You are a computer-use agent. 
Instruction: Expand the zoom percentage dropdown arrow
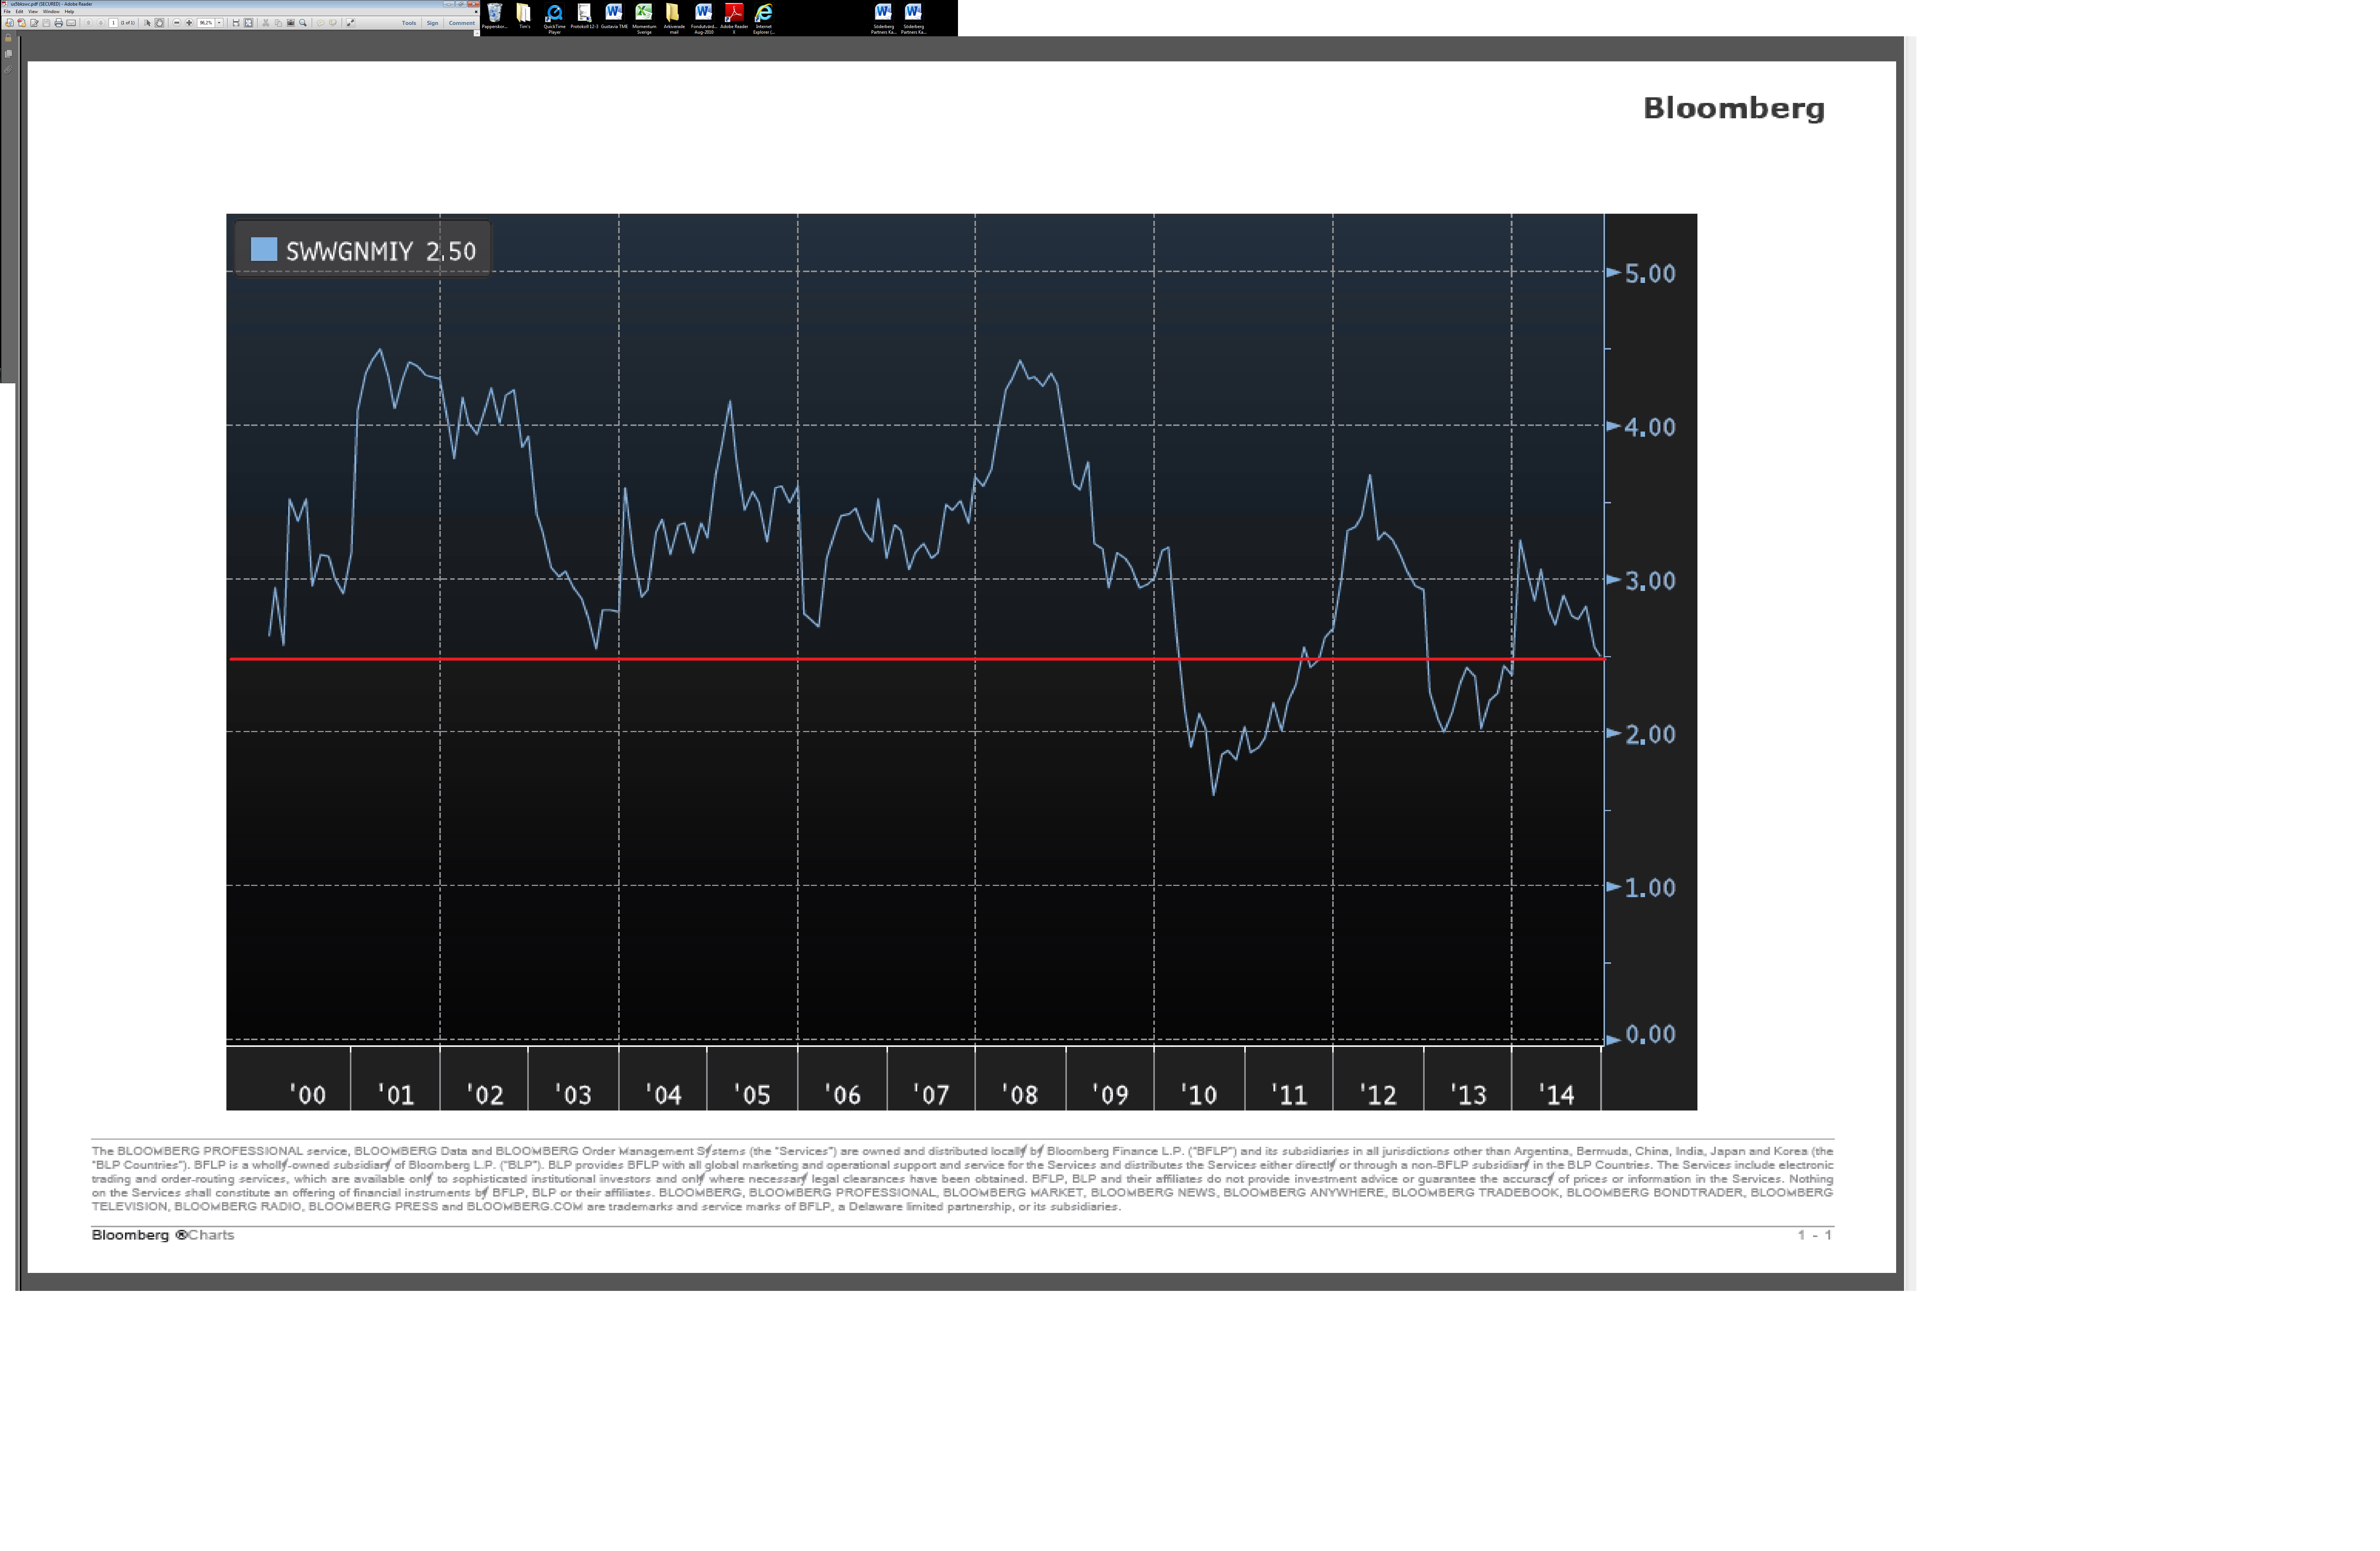tap(219, 23)
